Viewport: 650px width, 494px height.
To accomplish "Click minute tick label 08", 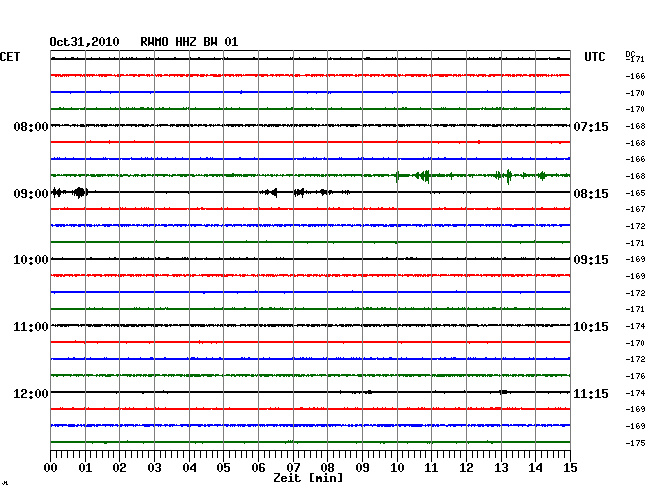I will click(327, 468).
